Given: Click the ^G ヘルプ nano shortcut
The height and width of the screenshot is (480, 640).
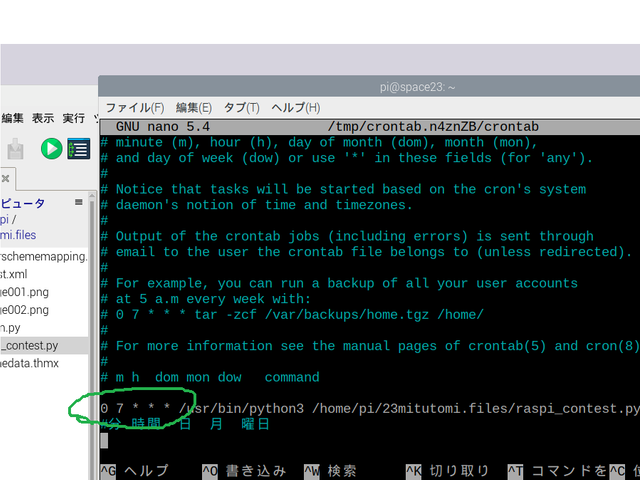Looking at the screenshot, I should pos(134,471).
